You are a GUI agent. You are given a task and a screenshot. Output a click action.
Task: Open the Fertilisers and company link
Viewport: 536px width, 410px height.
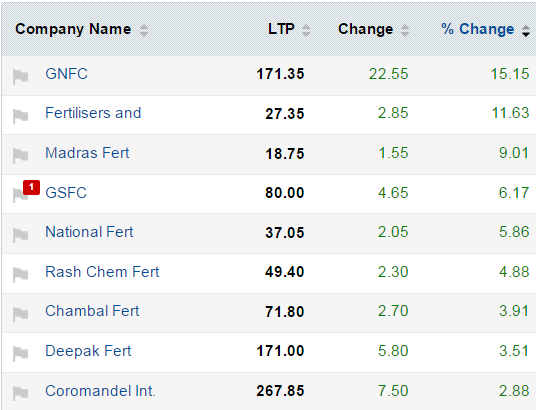point(93,113)
